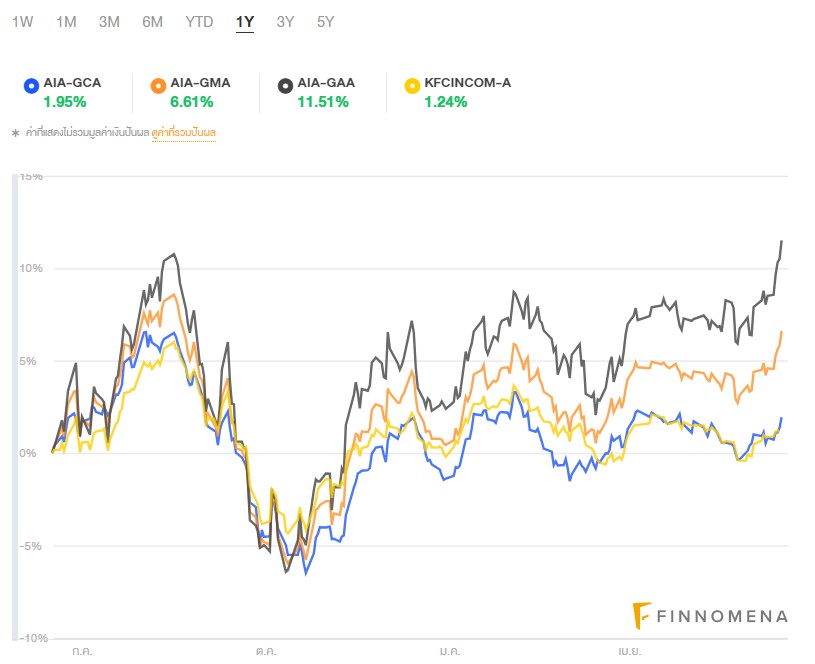This screenshot has width=815, height=664.
Task: Show the 5Y performance range
Action: click(x=325, y=22)
